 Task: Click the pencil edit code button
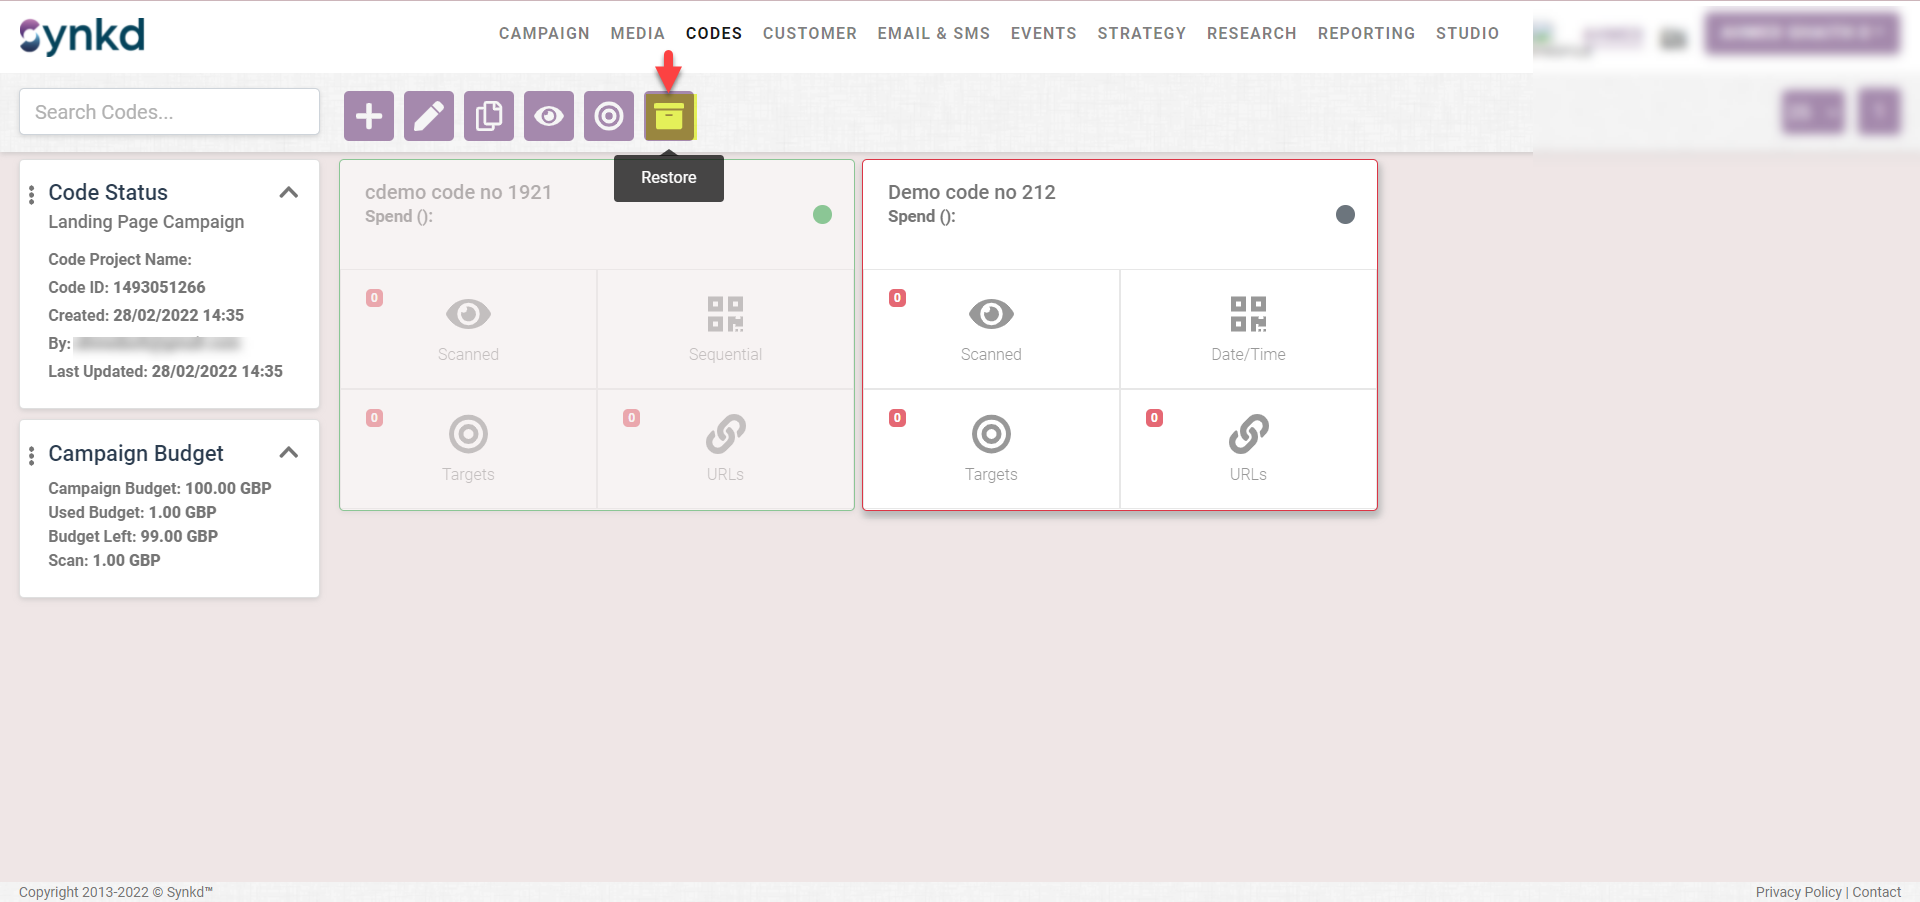pos(428,116)
